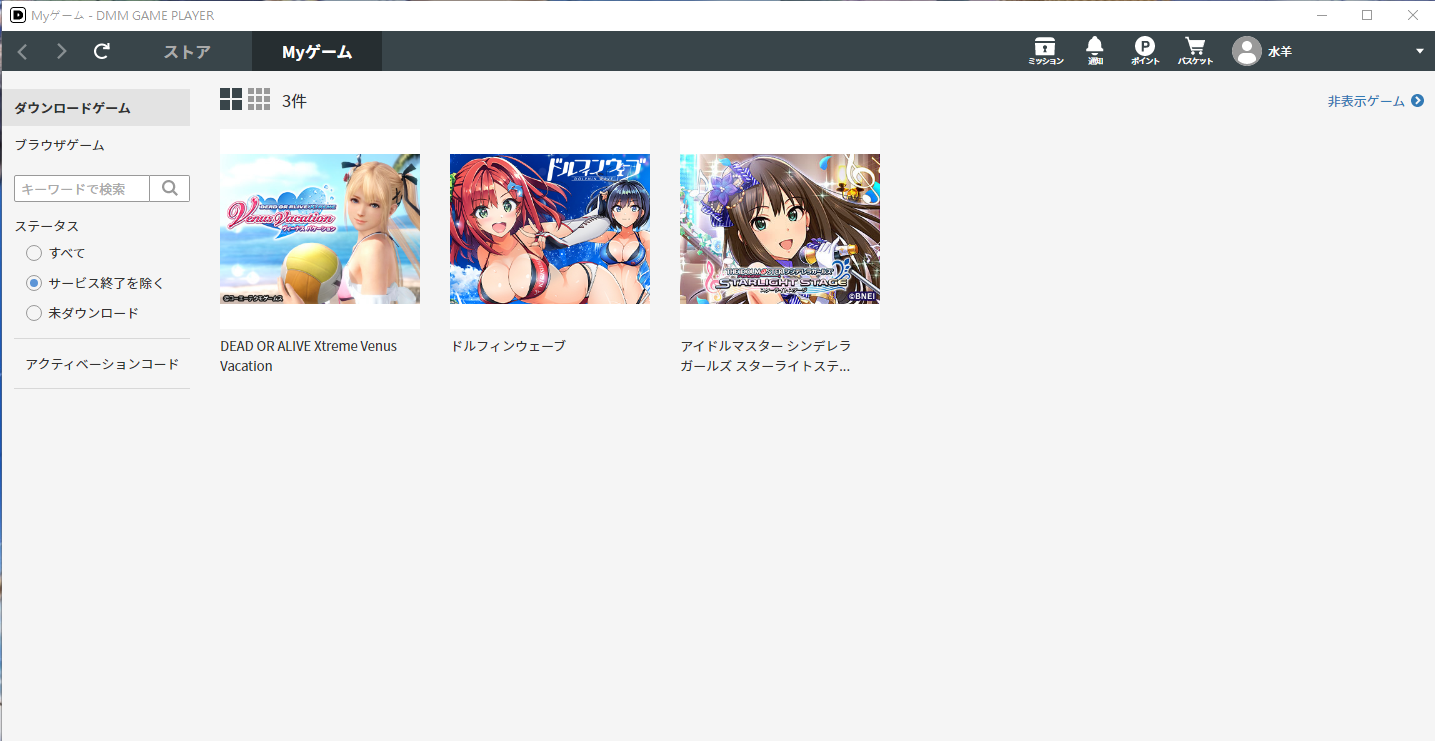
Task: Switch to the Myゲーム tab
Action: 317,51
